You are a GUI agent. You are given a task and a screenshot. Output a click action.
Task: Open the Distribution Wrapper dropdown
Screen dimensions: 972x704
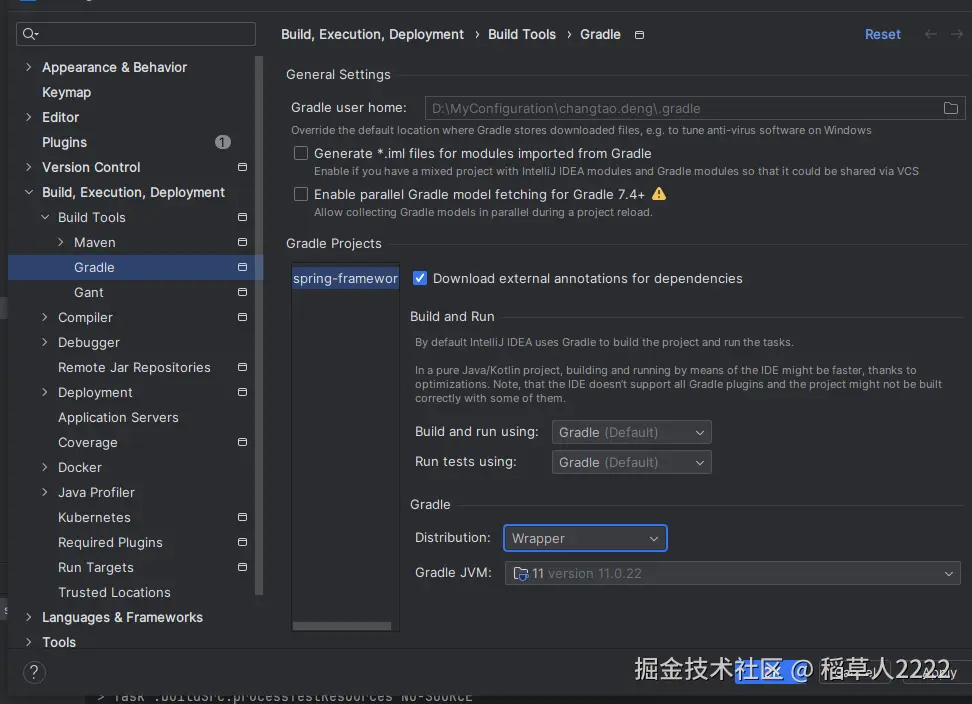point(585,538)
